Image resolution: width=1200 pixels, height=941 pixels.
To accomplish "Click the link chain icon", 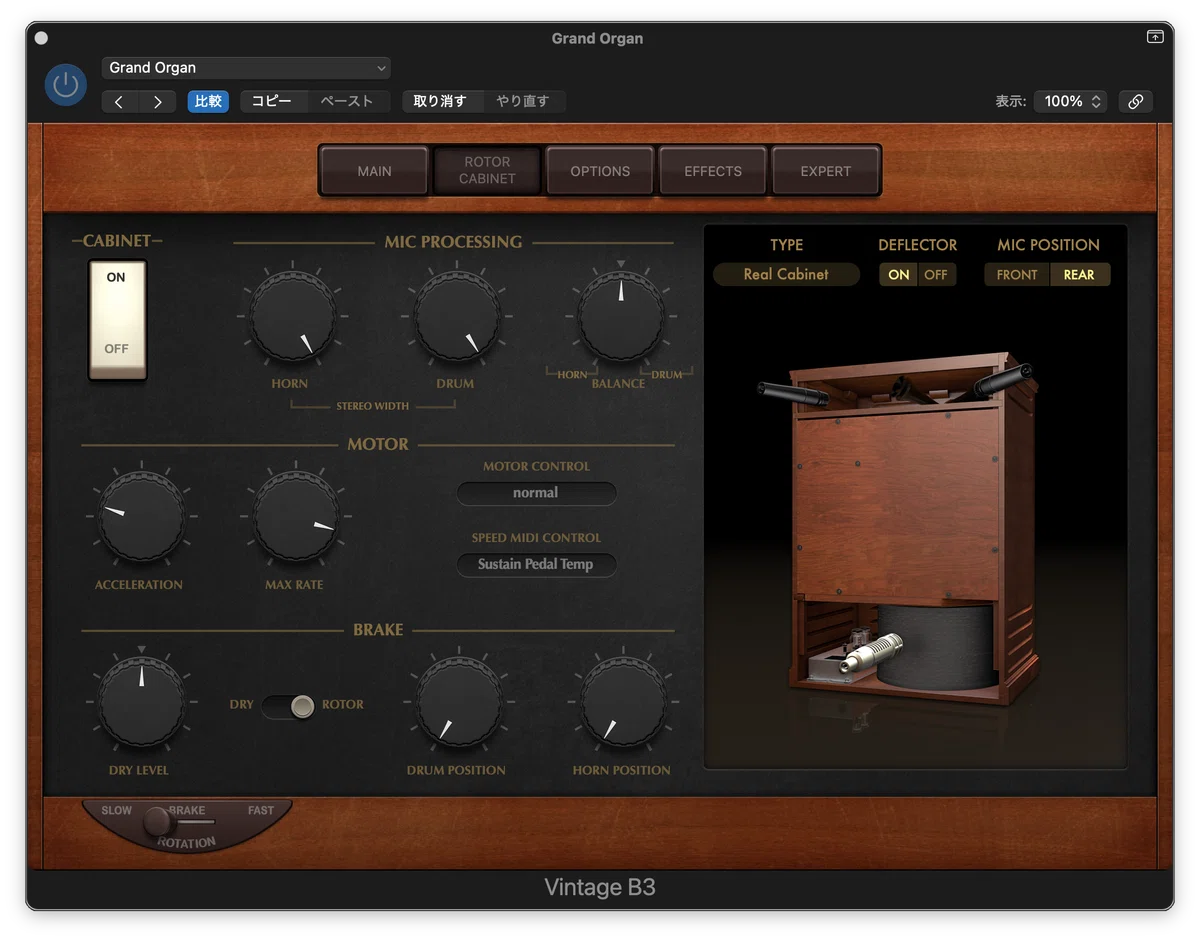I will tap(1135, 102).
